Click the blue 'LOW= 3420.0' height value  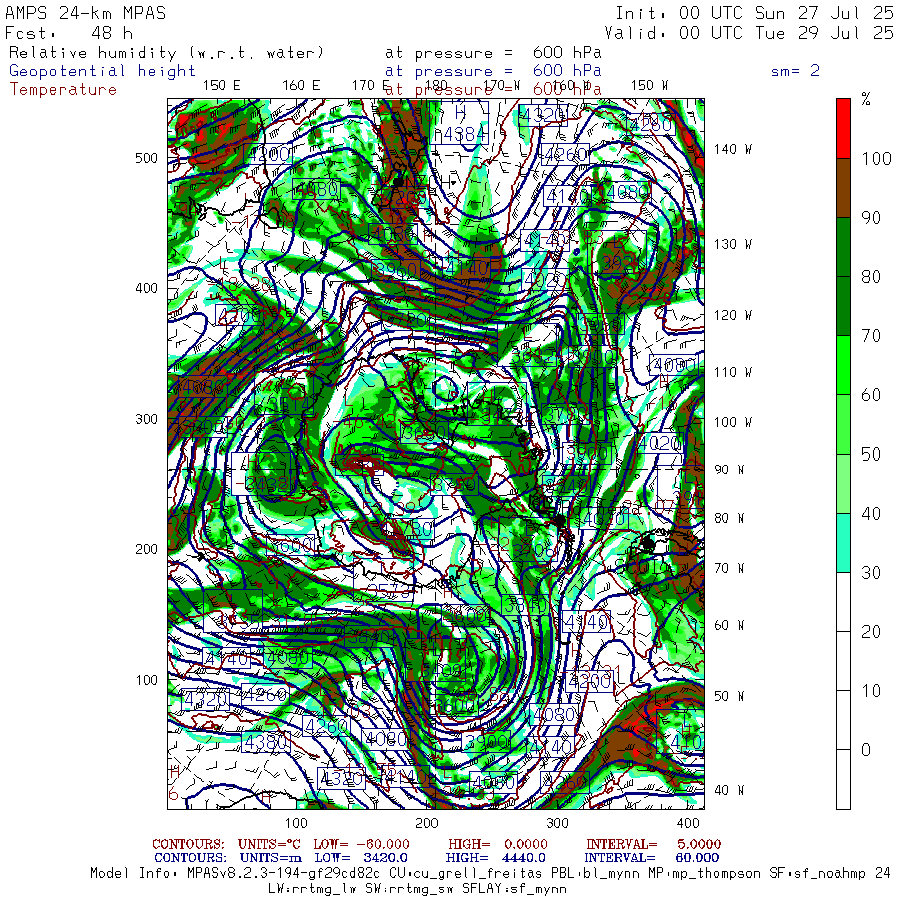361,858
